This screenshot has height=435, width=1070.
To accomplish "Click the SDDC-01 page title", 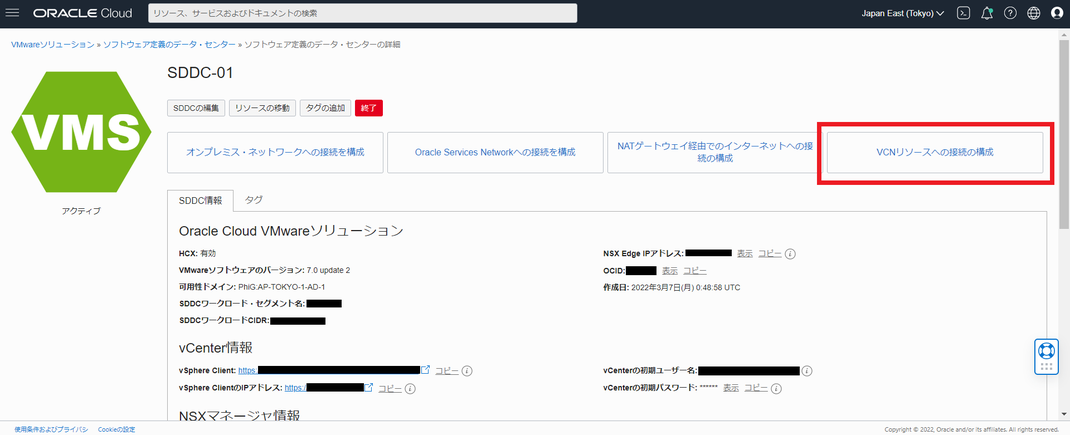I will click(x=200, y=73).
